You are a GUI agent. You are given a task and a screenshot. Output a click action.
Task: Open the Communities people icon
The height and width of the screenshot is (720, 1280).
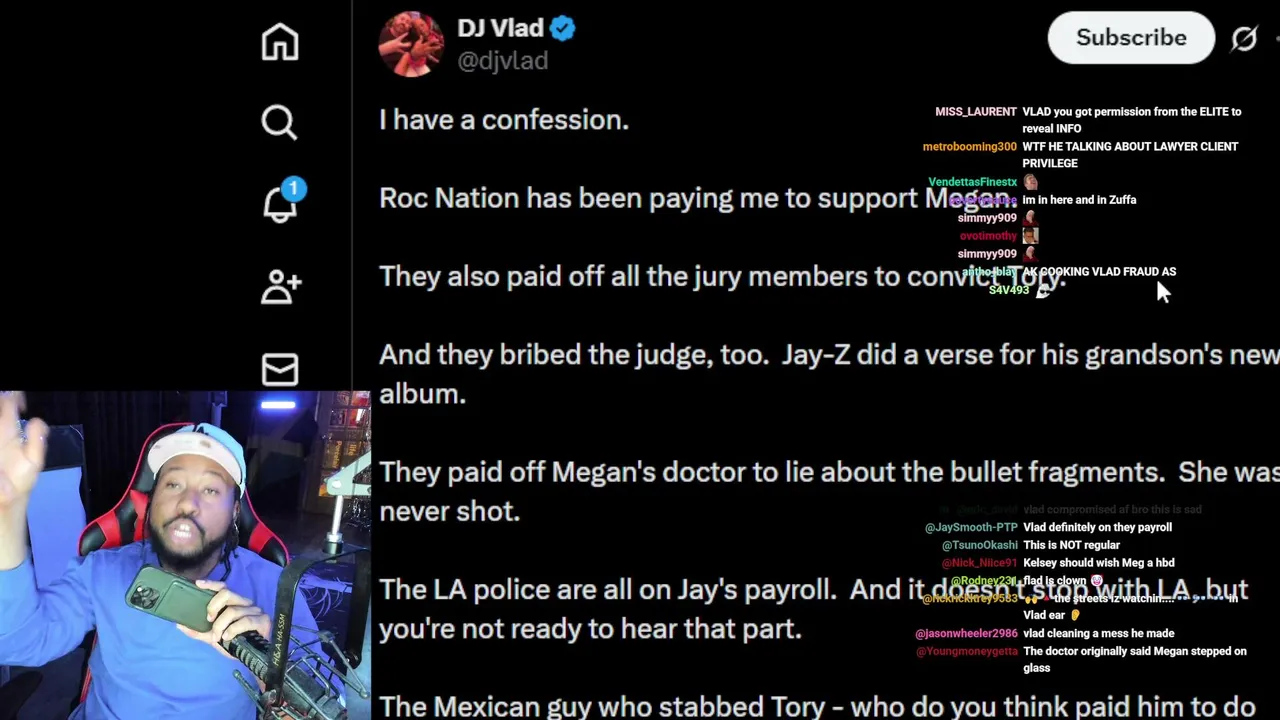click(281, 286)
